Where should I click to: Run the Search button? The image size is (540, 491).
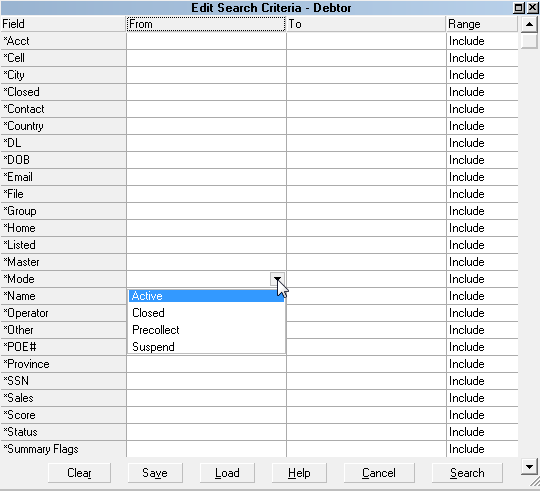[467, 473]
